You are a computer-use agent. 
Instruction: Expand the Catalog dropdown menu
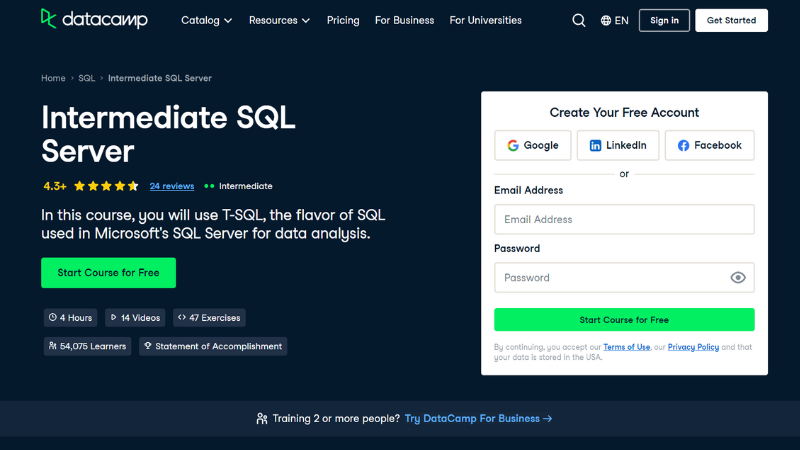pos(207,20)
